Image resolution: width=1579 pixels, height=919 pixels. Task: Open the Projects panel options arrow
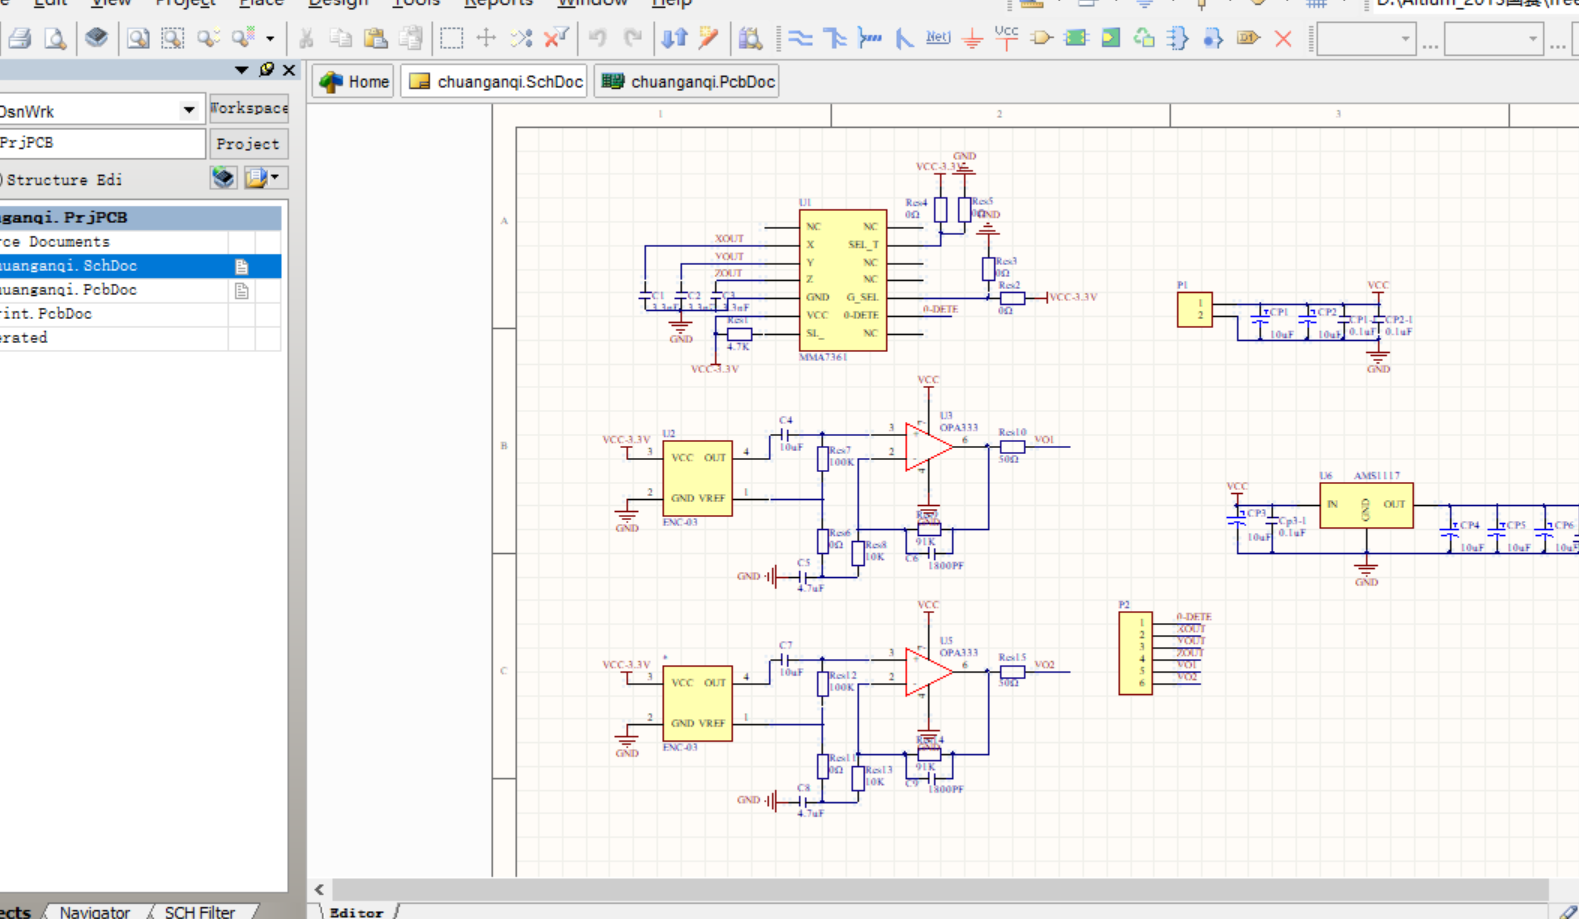(241, 69)
